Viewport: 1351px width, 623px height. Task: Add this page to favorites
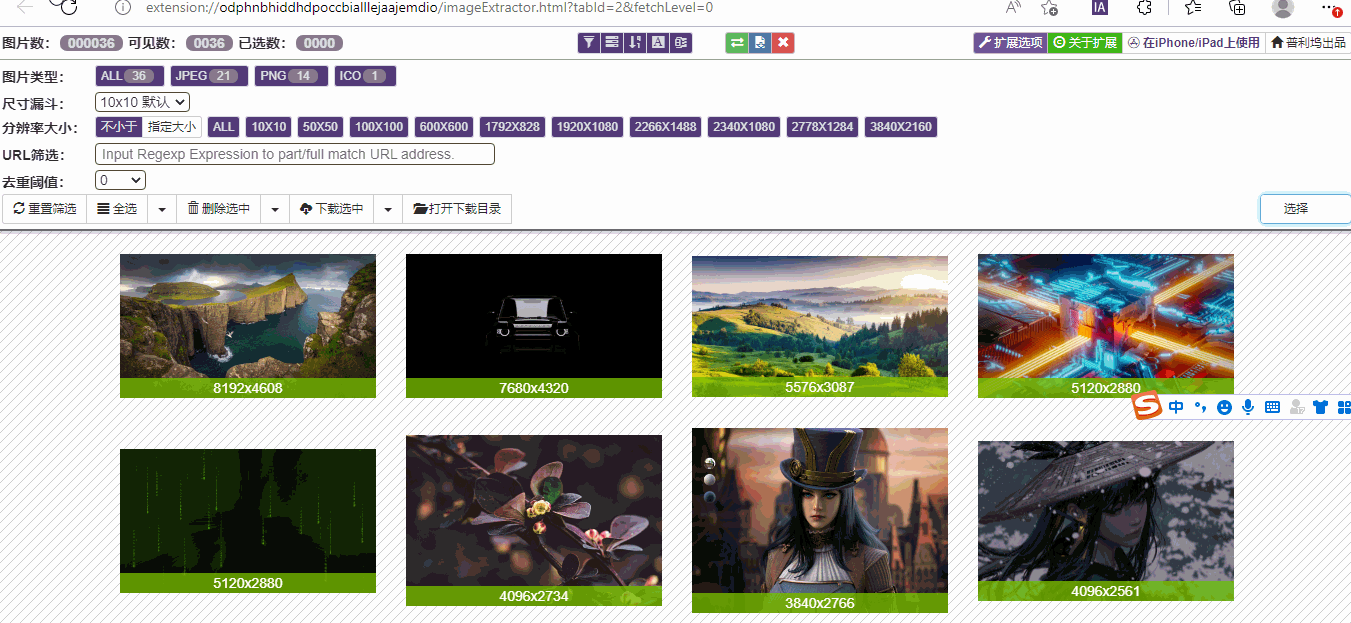click(x=1049, y=7)
